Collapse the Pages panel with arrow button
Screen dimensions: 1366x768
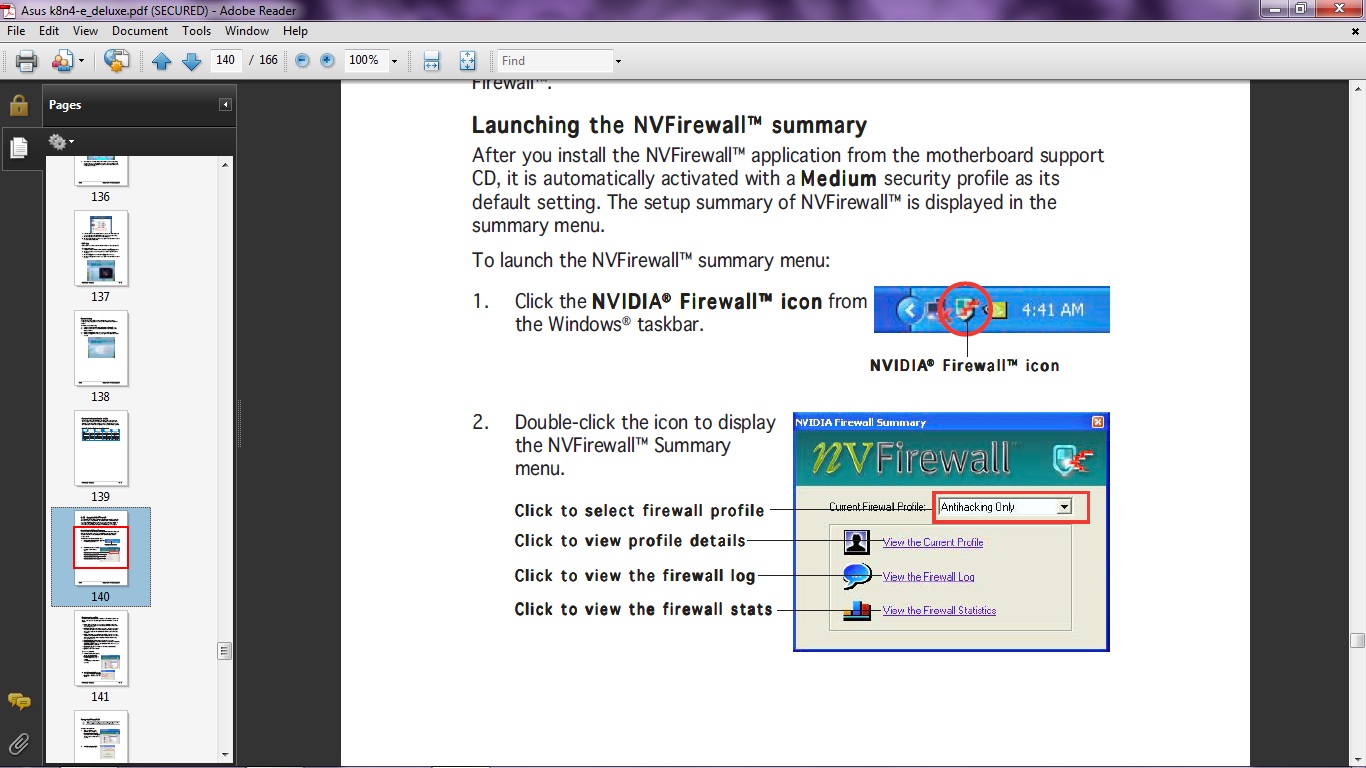coord(226,105)
